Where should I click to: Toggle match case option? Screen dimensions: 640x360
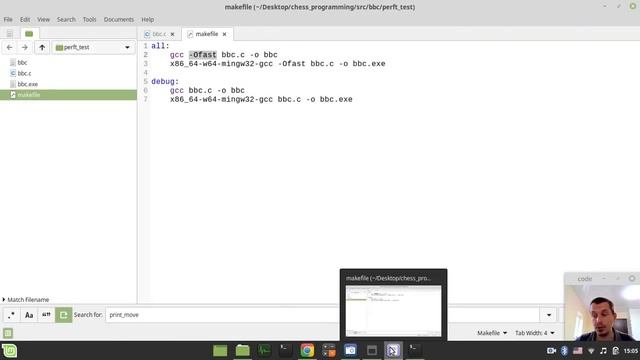(29, 315)
